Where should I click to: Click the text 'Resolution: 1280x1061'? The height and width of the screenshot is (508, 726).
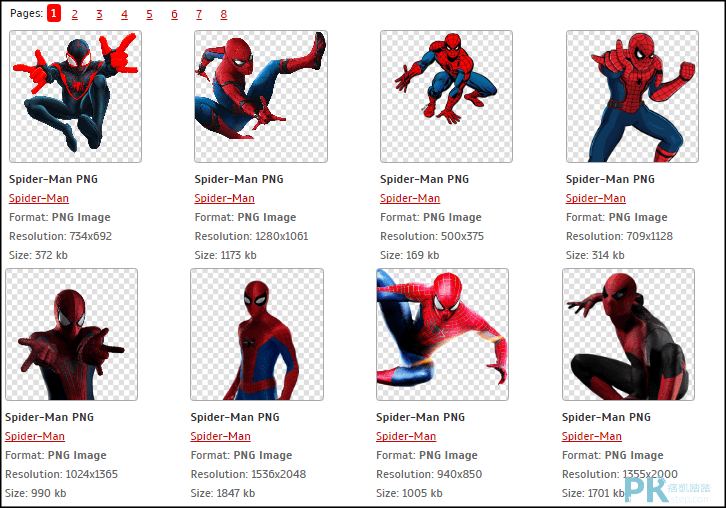(x=251, y=236)
